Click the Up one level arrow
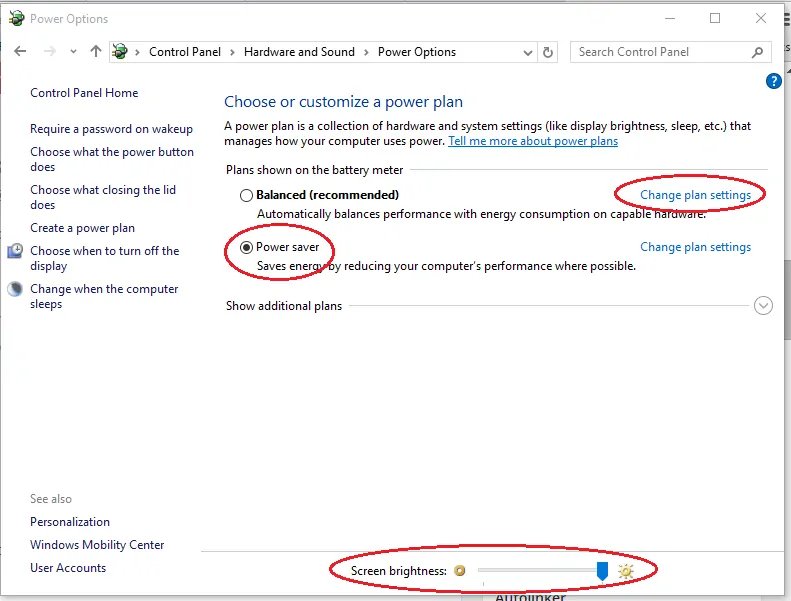The width and height of the screenshot is (791, 601). pos(95,51)
